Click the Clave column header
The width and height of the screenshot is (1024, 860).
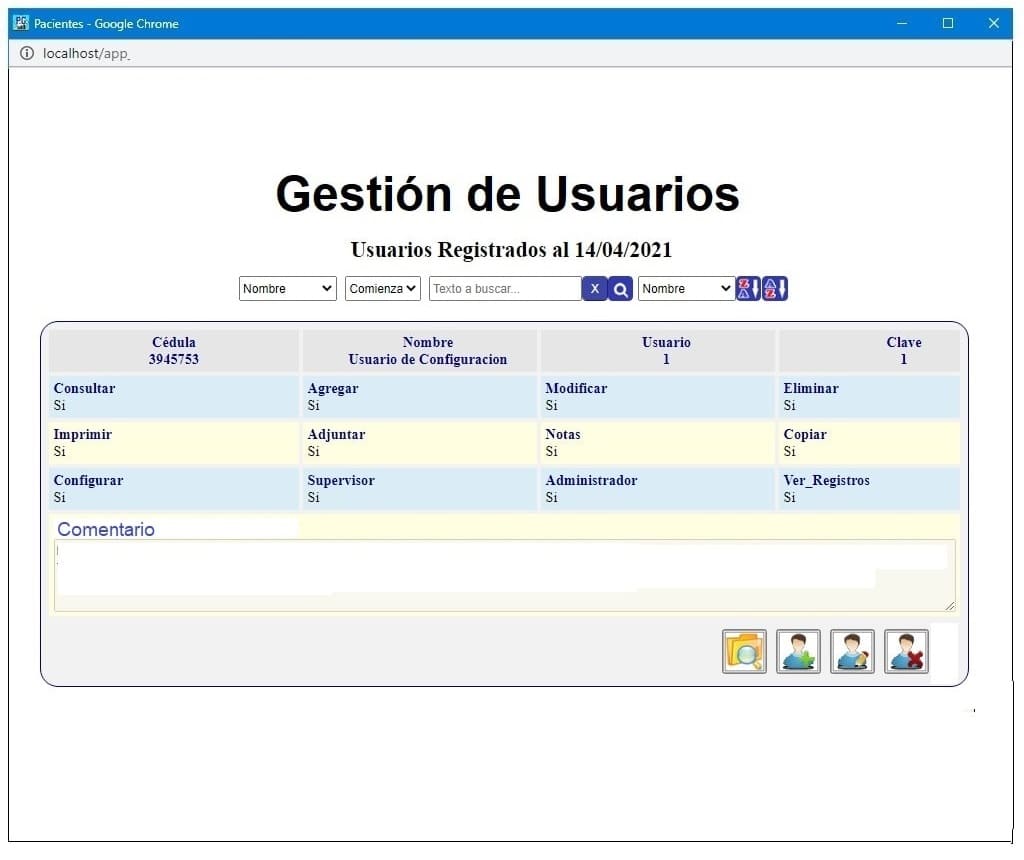tap(904, 342)
